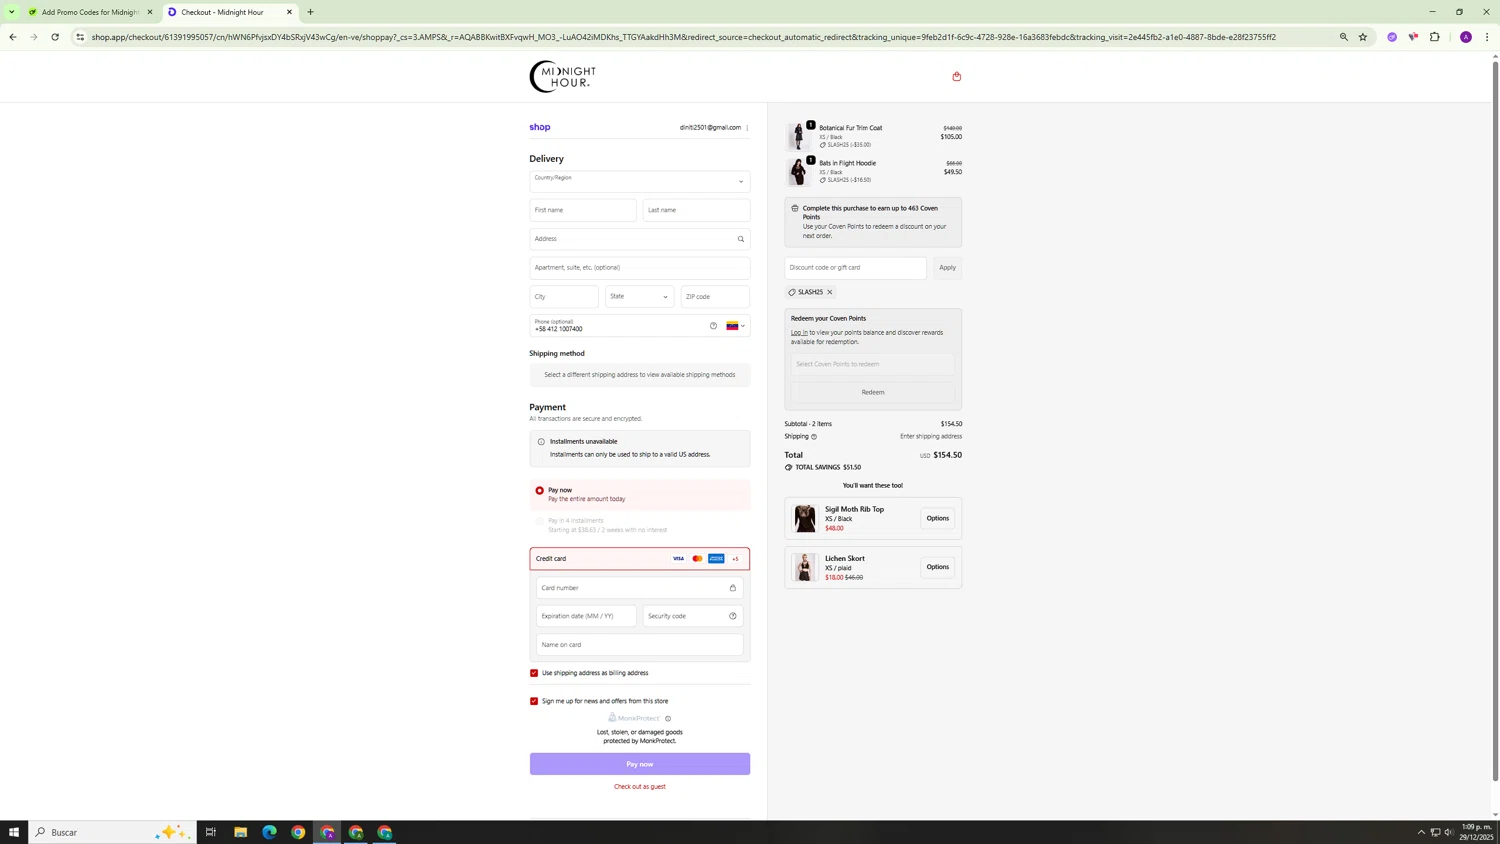Toggle use shipping address as billing
Screen dimensions: 1500x844
(x=534, y=673)
